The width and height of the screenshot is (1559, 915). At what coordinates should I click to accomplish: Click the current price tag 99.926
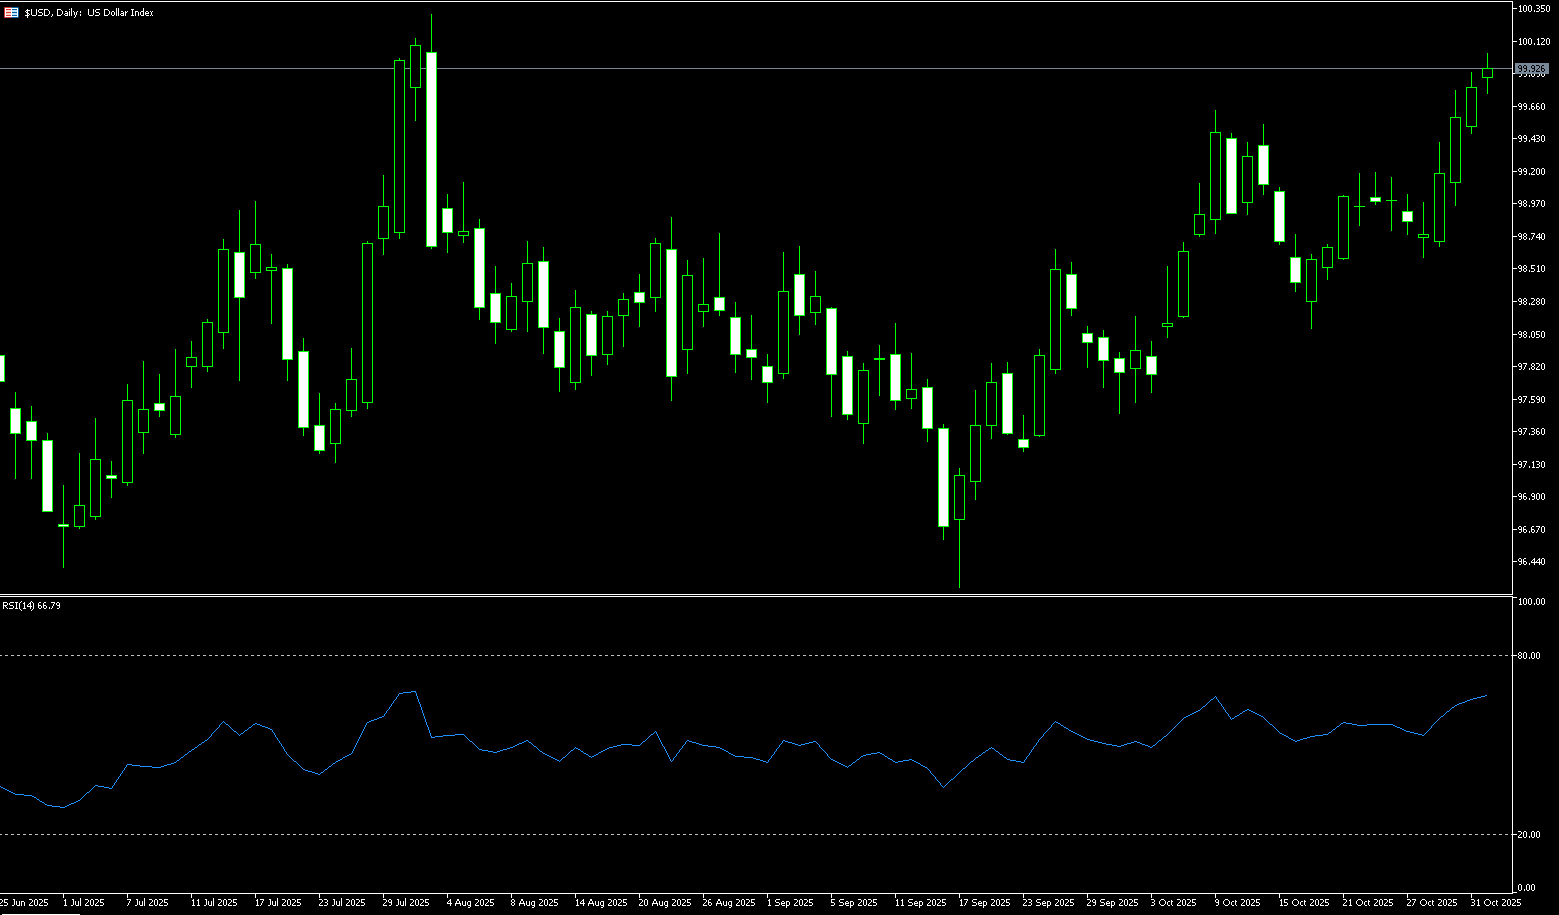1531,69
